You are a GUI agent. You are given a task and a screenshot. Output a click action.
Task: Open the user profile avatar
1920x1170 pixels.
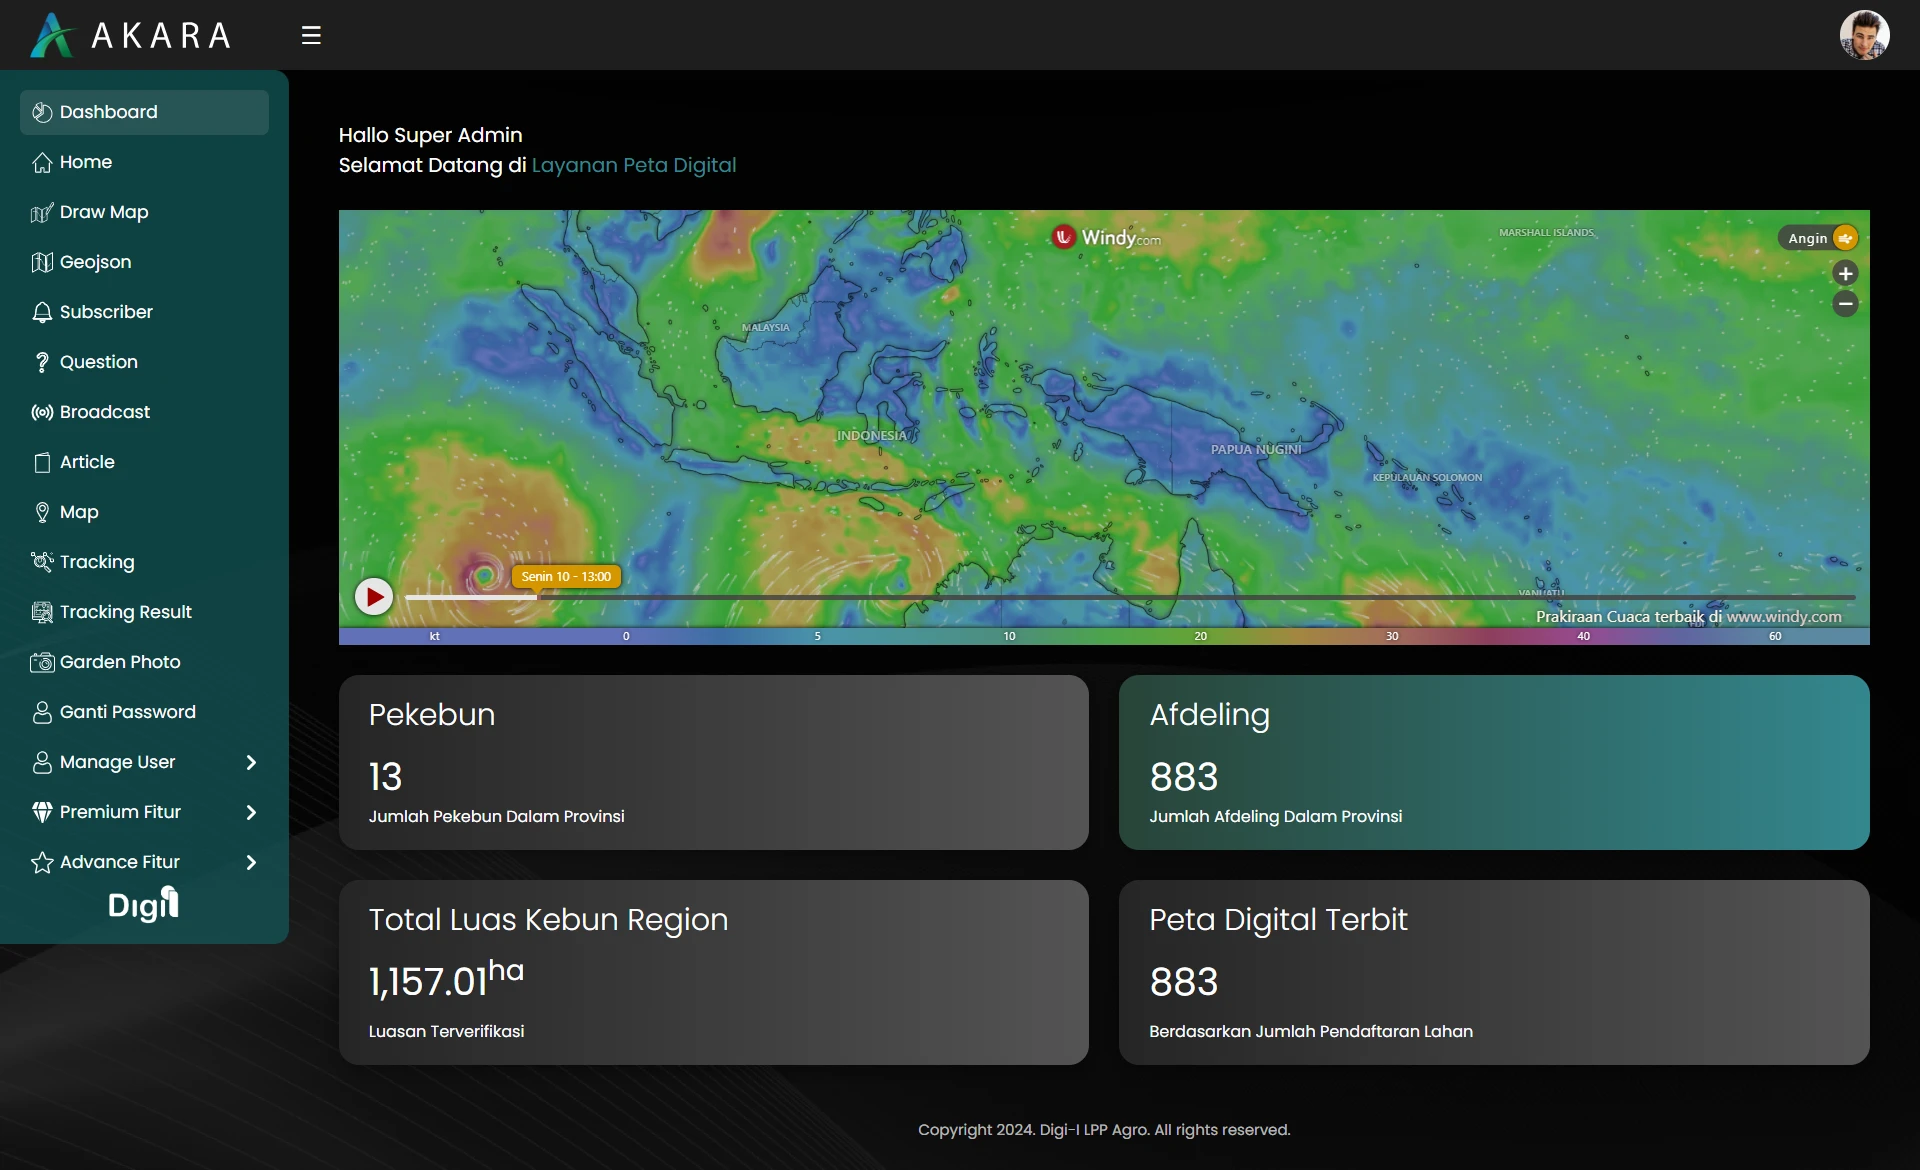click(1864, 35)
